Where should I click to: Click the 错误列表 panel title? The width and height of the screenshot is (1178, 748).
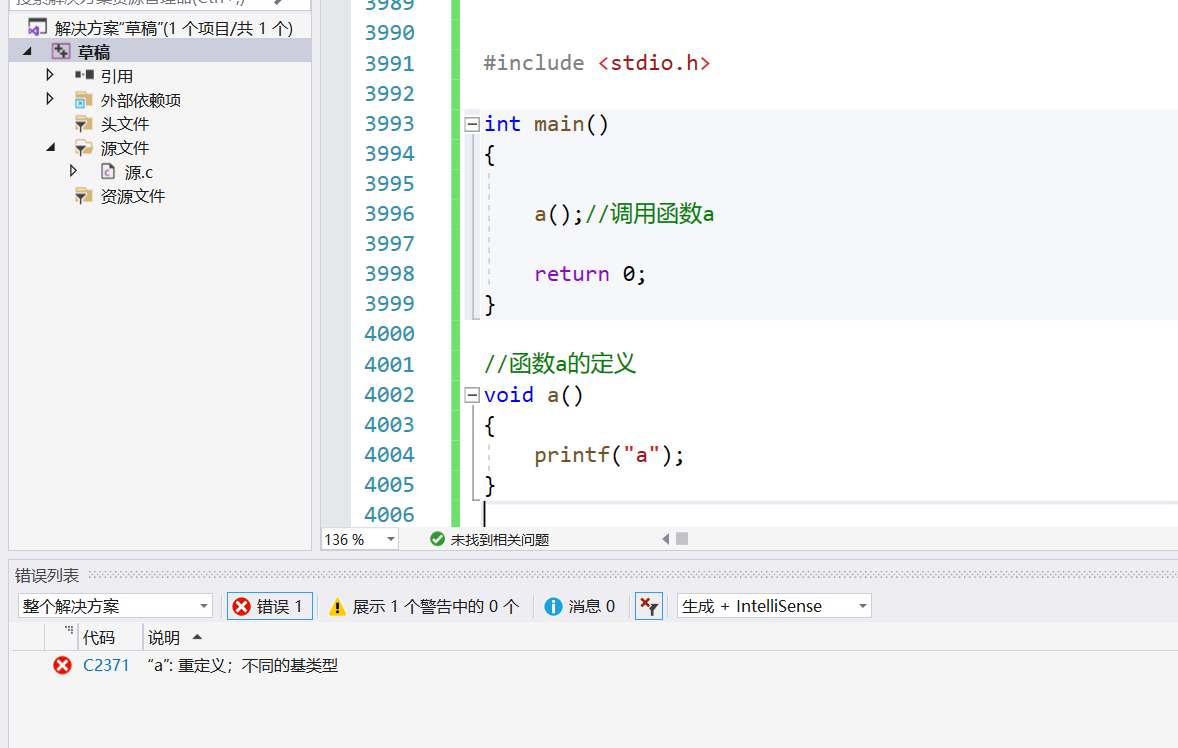point(47,576)
